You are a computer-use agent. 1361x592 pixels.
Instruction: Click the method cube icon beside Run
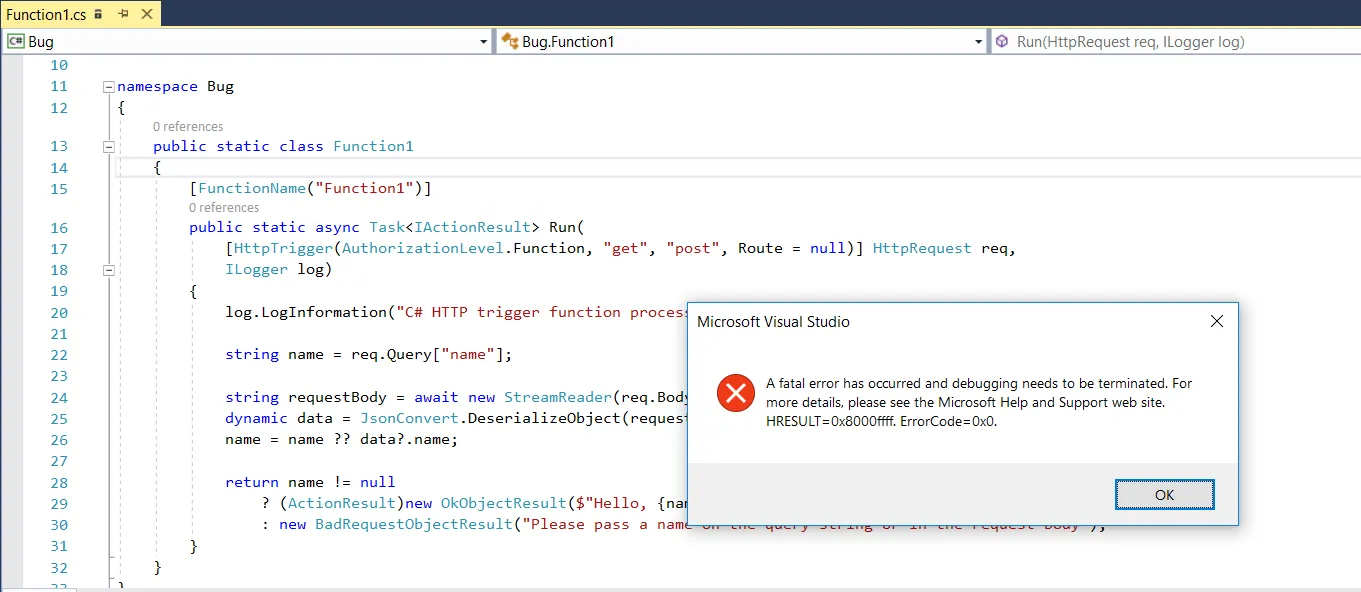(x=1002, y=41)
